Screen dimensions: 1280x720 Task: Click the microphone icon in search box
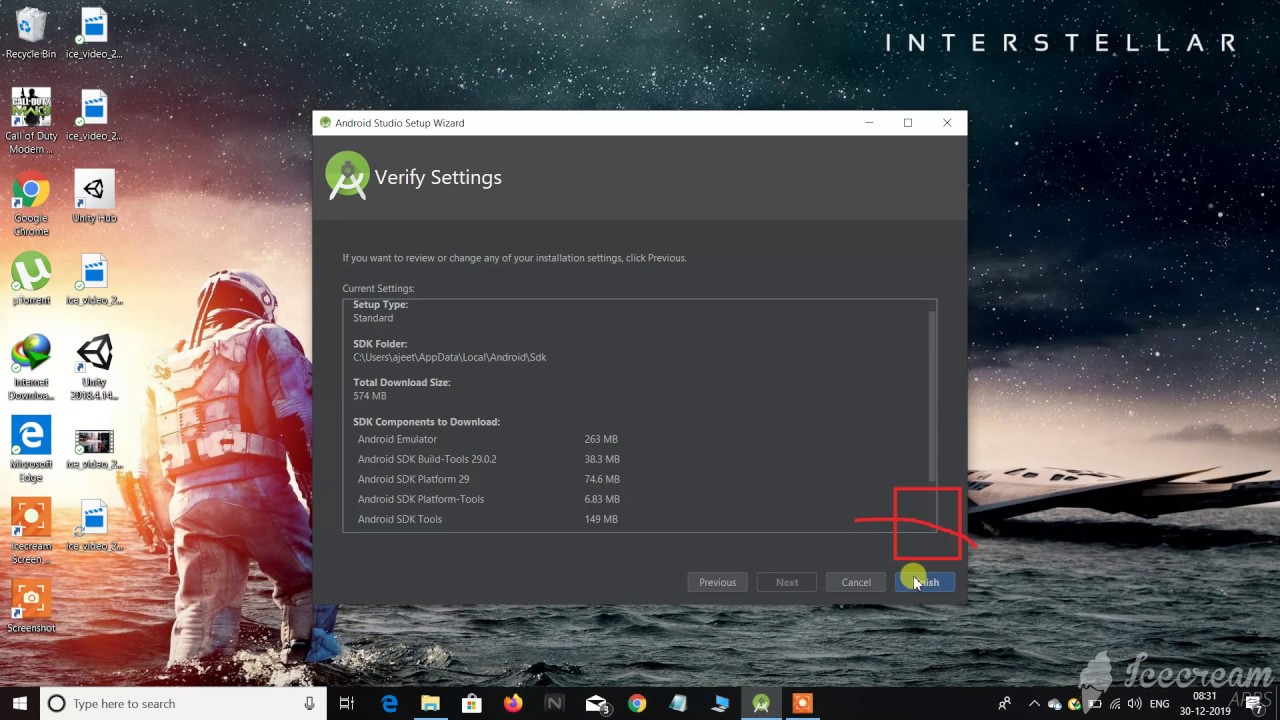(309, 703)
